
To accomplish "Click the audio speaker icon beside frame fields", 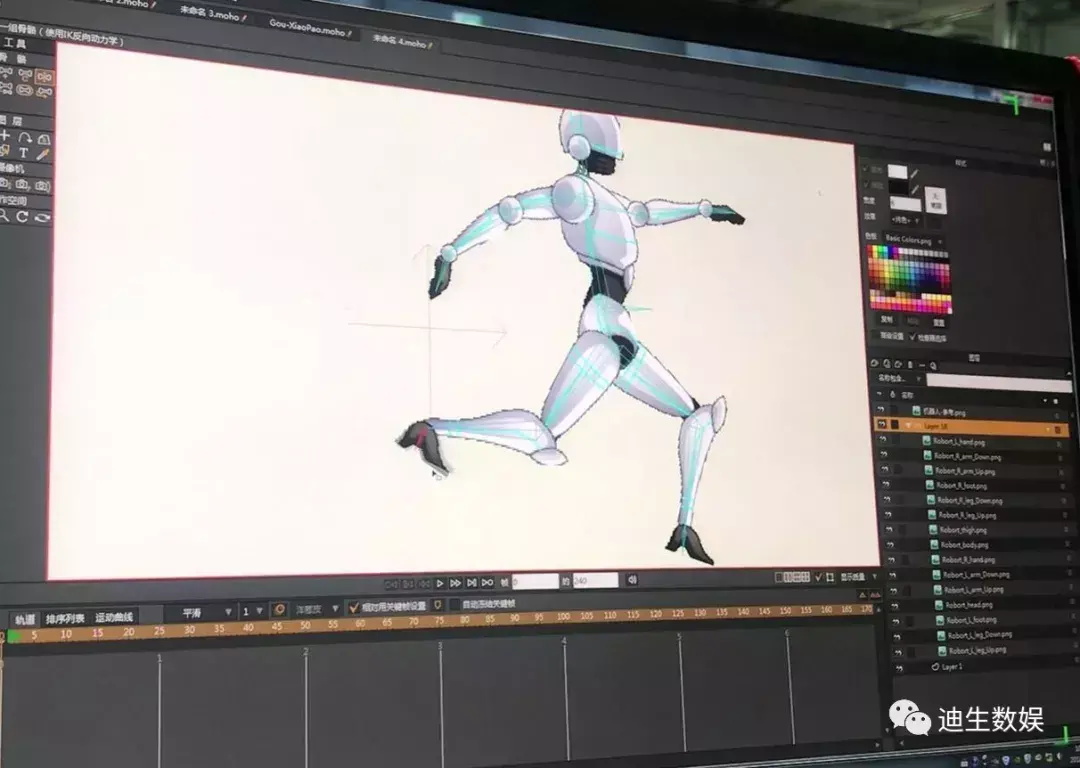I will pos(632,580).
